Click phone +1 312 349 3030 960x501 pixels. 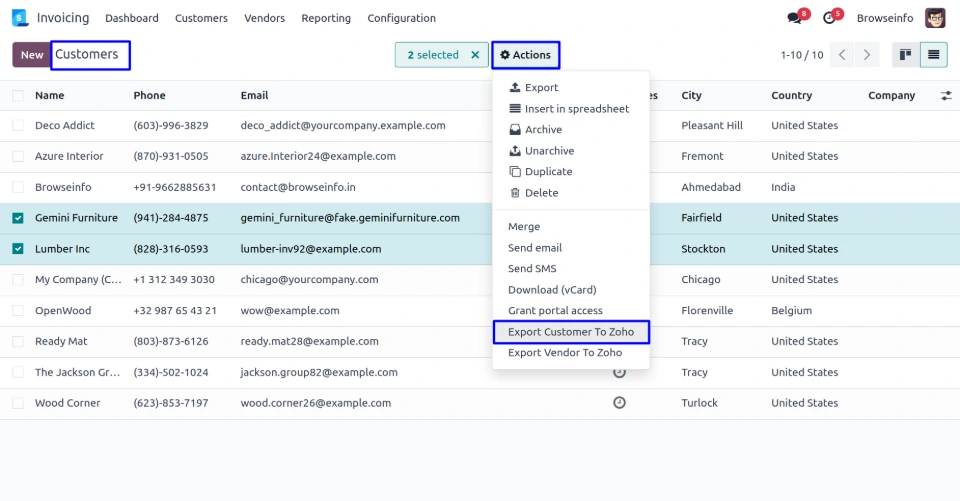(174, 280)
